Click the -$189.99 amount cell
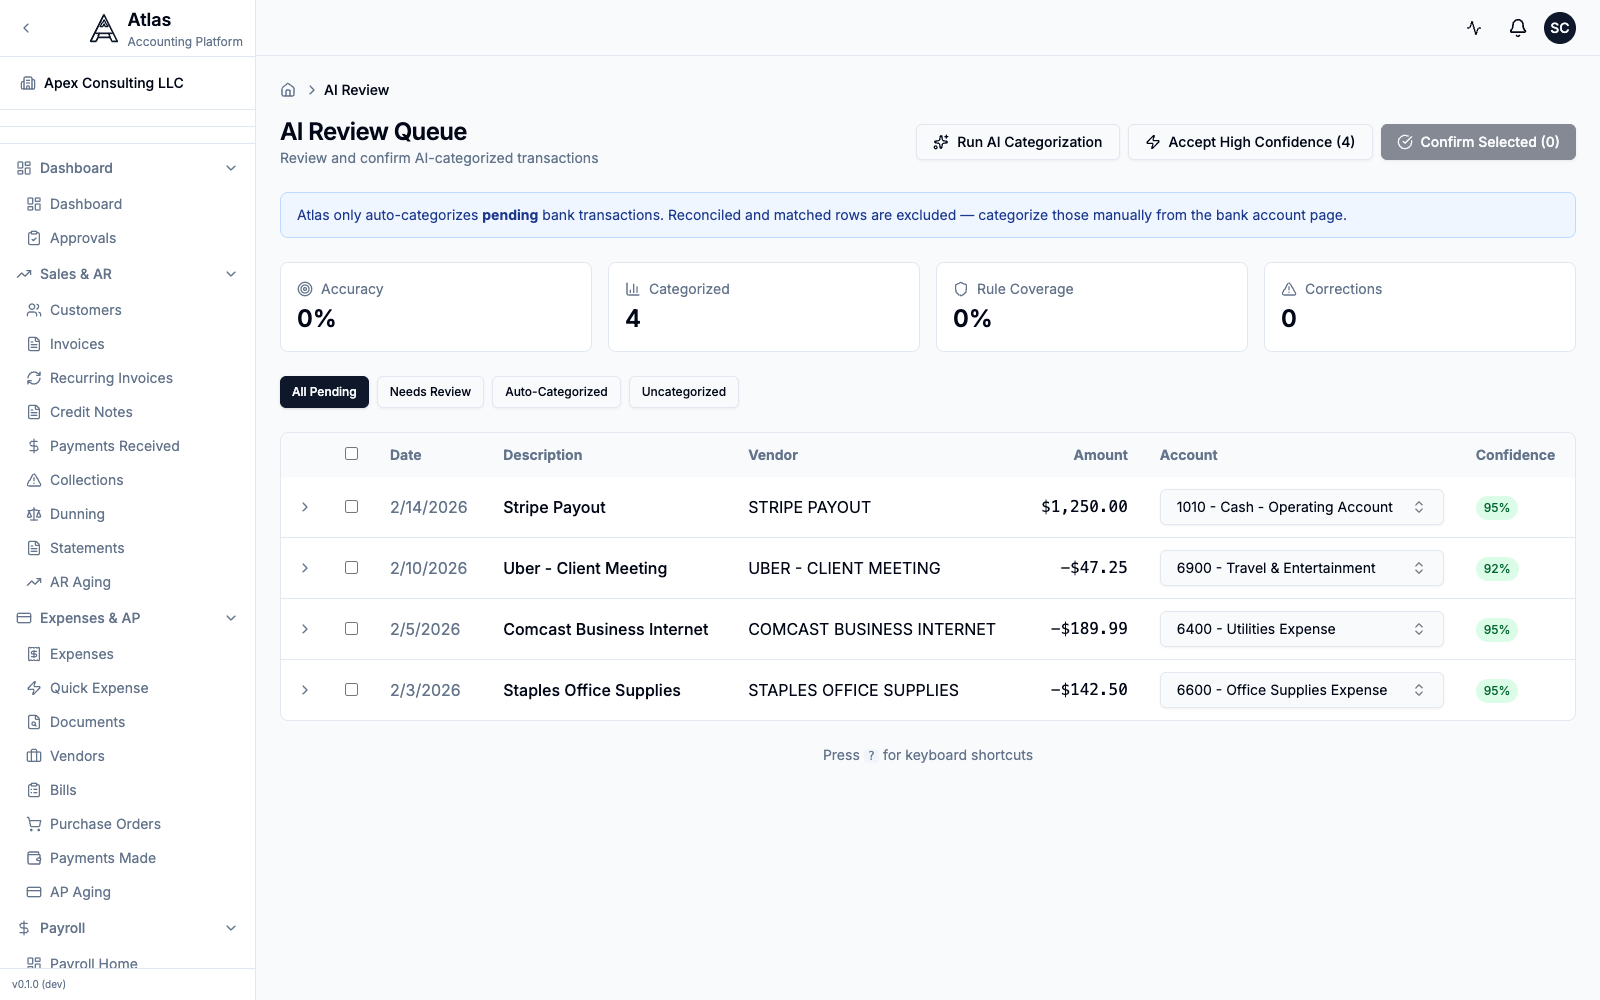Screen dimensions: 1600x1000 pyautogui.click(x=1089, y=629)
